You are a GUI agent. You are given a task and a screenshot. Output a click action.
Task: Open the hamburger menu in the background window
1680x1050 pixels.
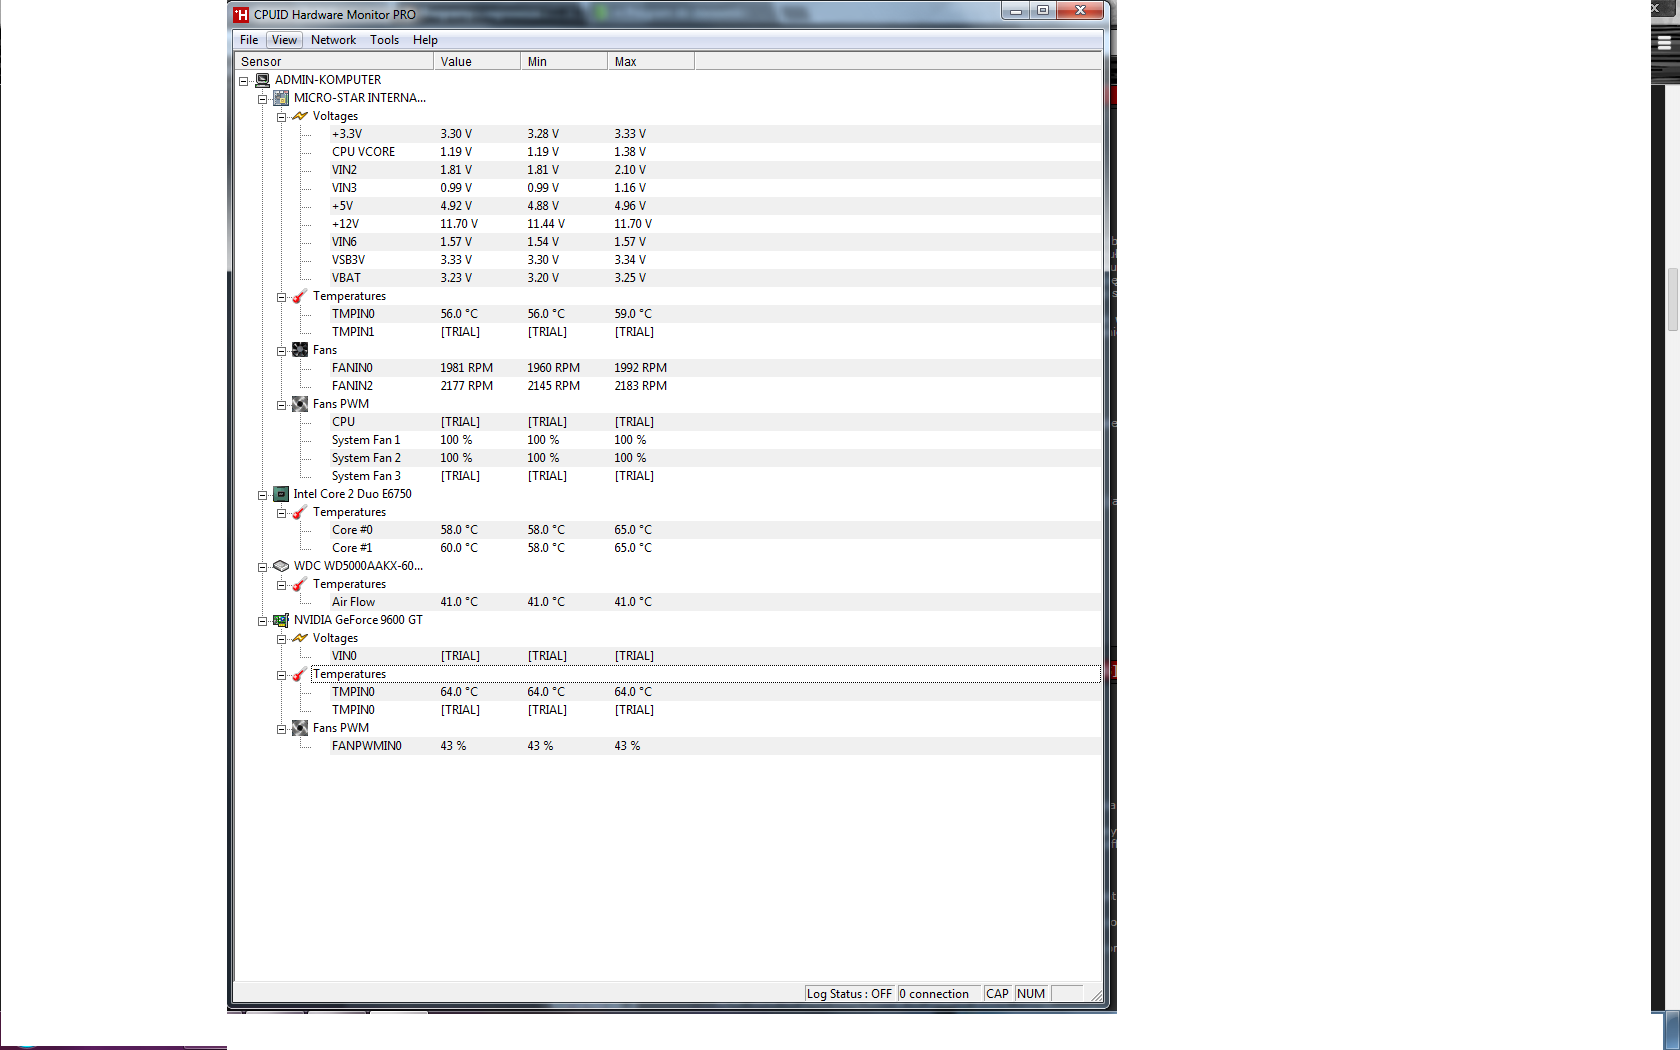(x=1665, y=43)
